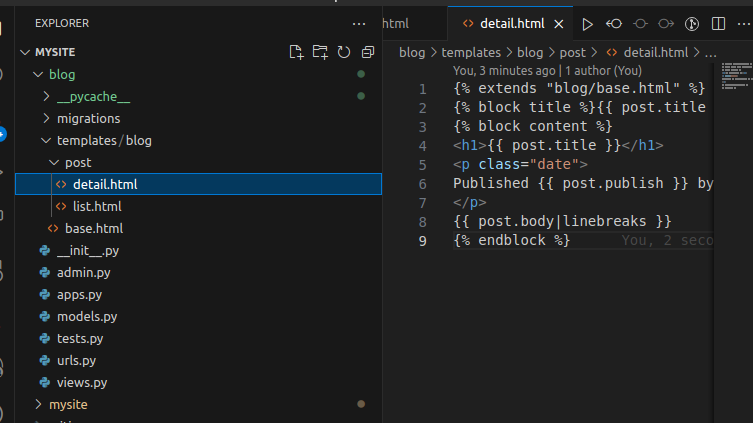753x423 pixels.
Task: Close the detail.html tab
Action: (559, 24)
